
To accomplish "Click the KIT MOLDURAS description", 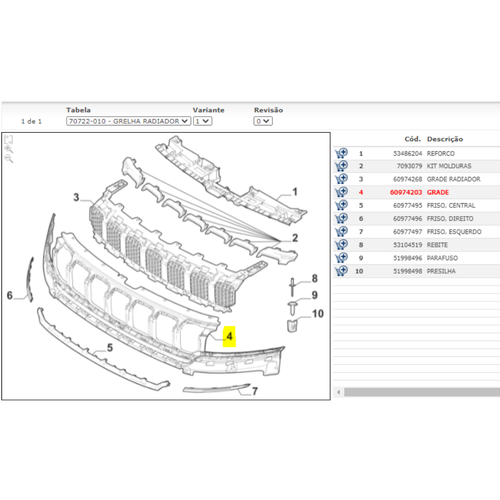I will tap(449, 166).
